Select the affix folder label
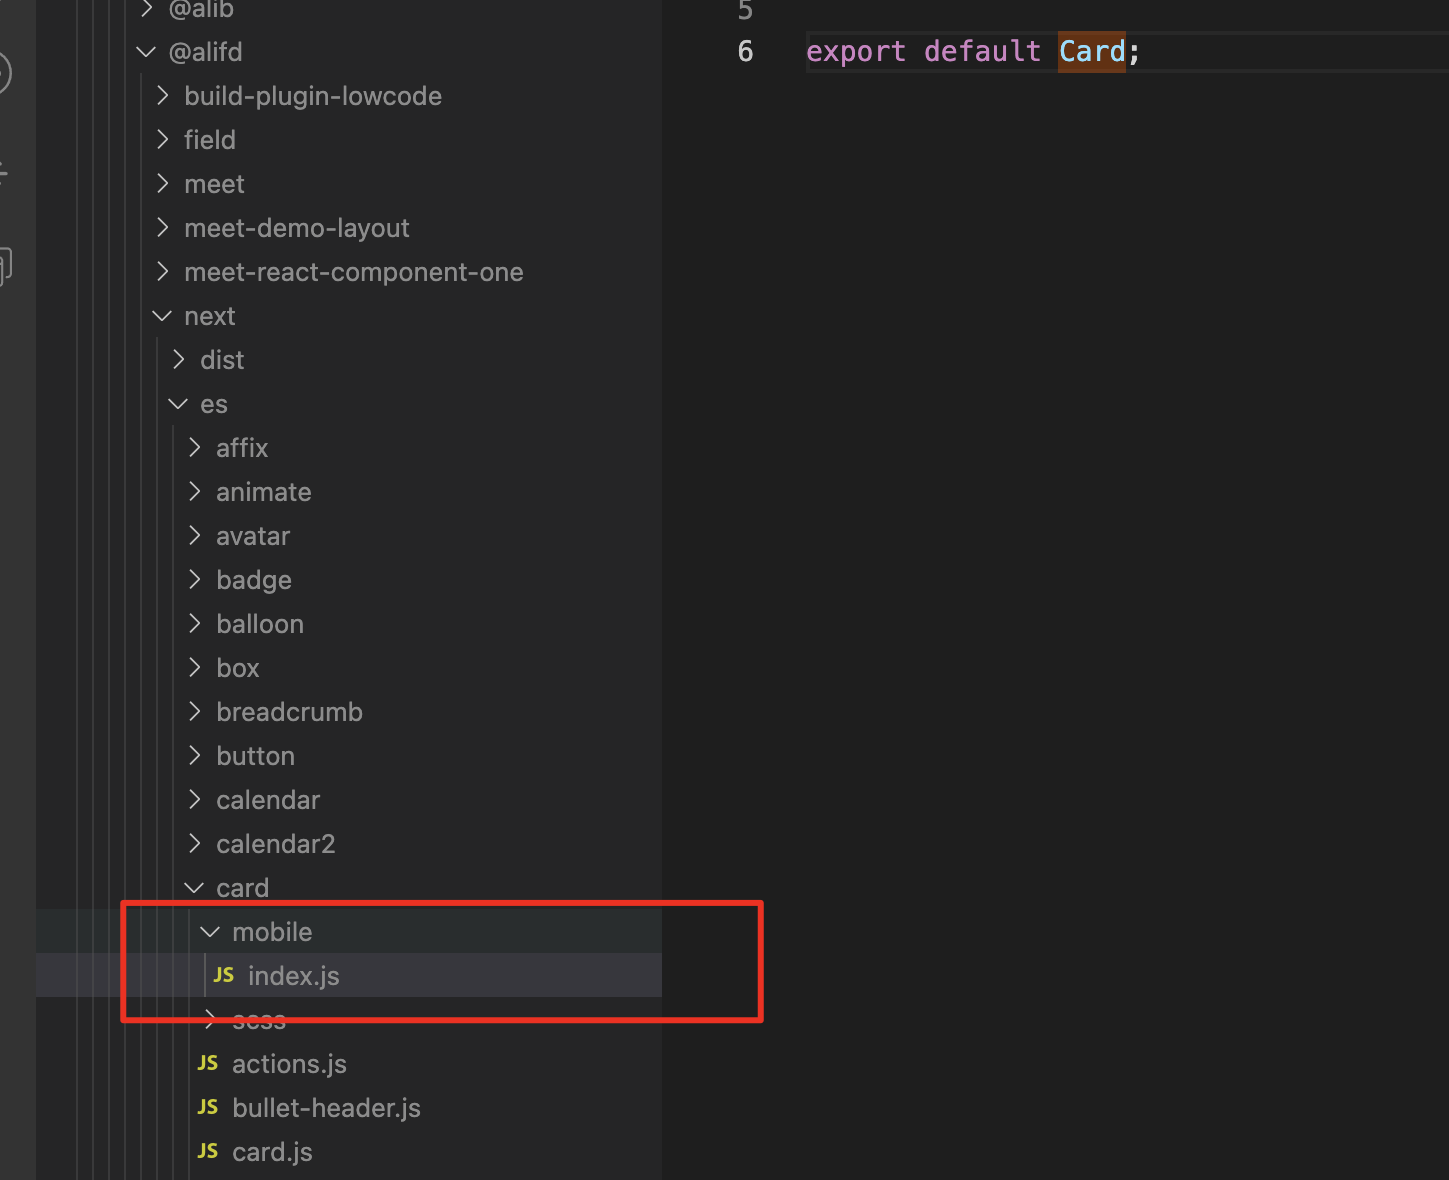The height and width of the screenshot is (1180, 1449). (242, 448)
